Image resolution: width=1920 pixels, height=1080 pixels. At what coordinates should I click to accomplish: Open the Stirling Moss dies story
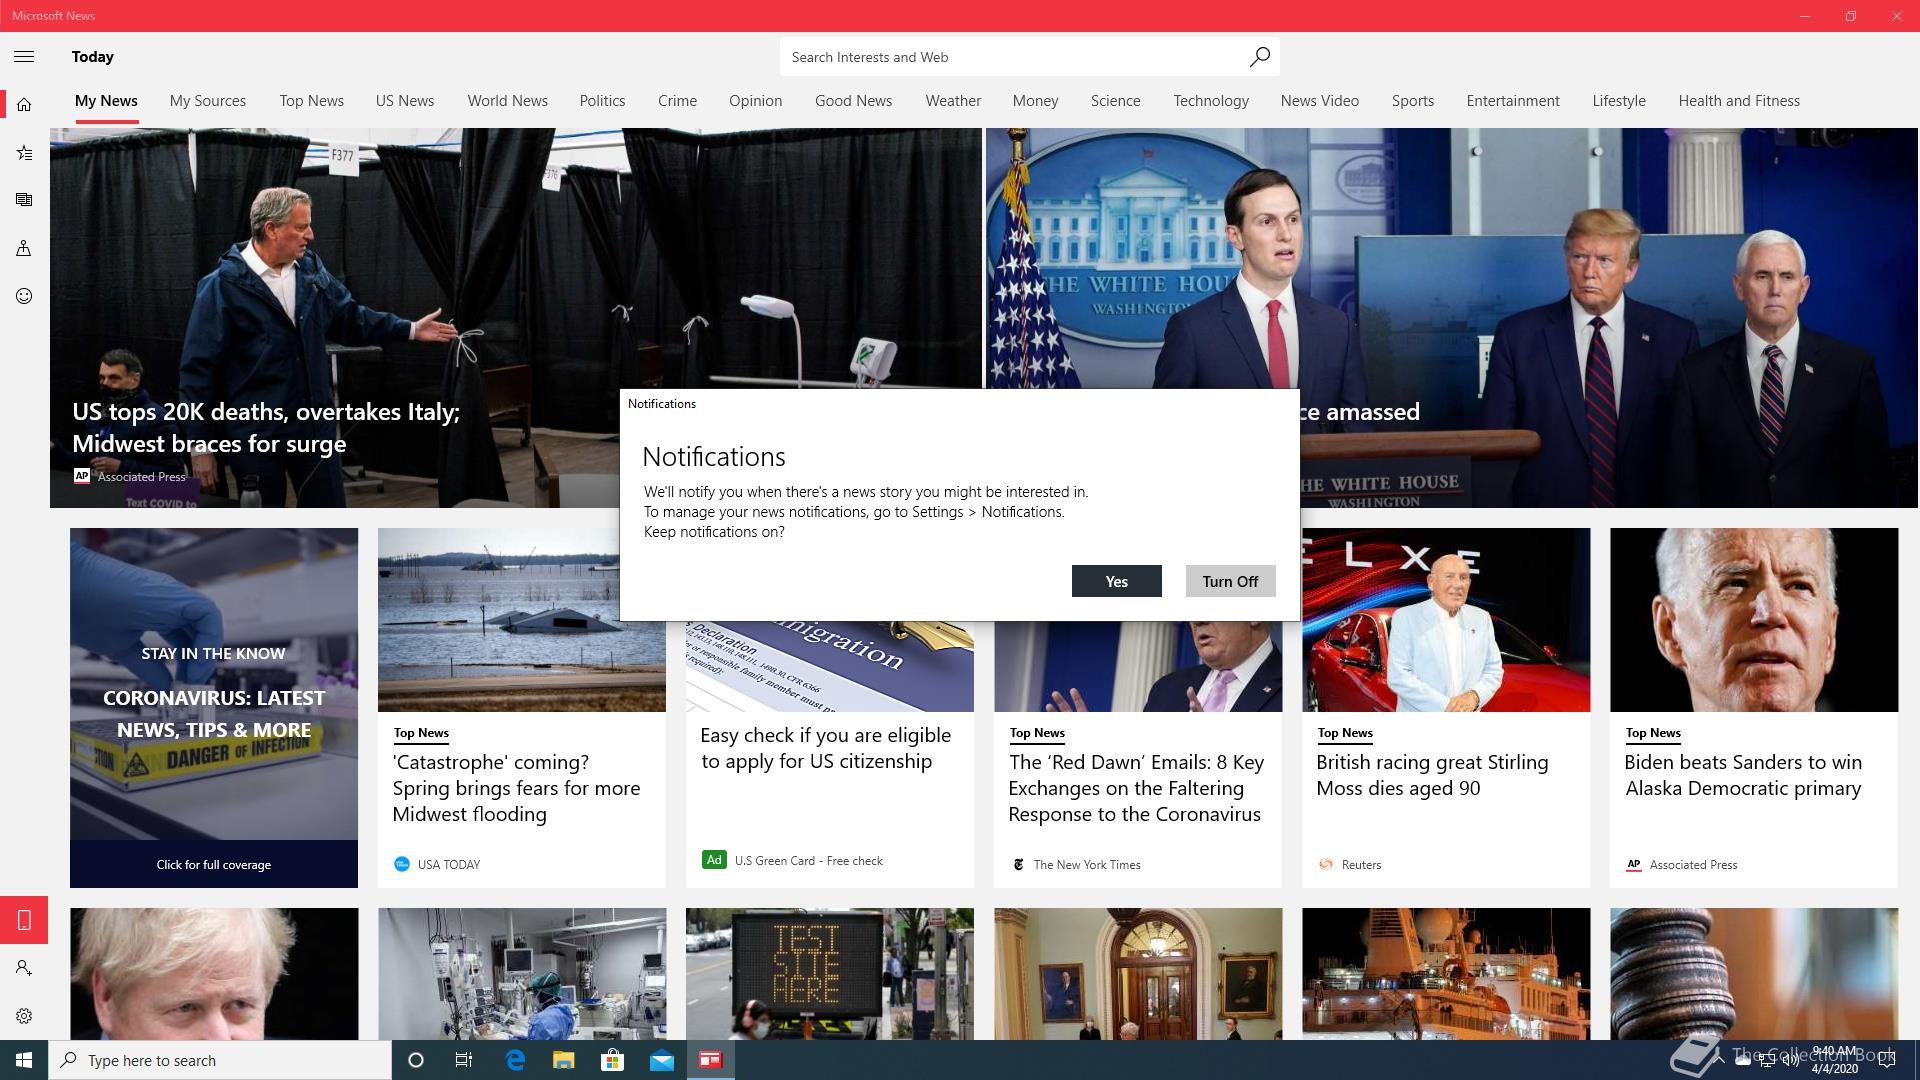(1432, 775)
